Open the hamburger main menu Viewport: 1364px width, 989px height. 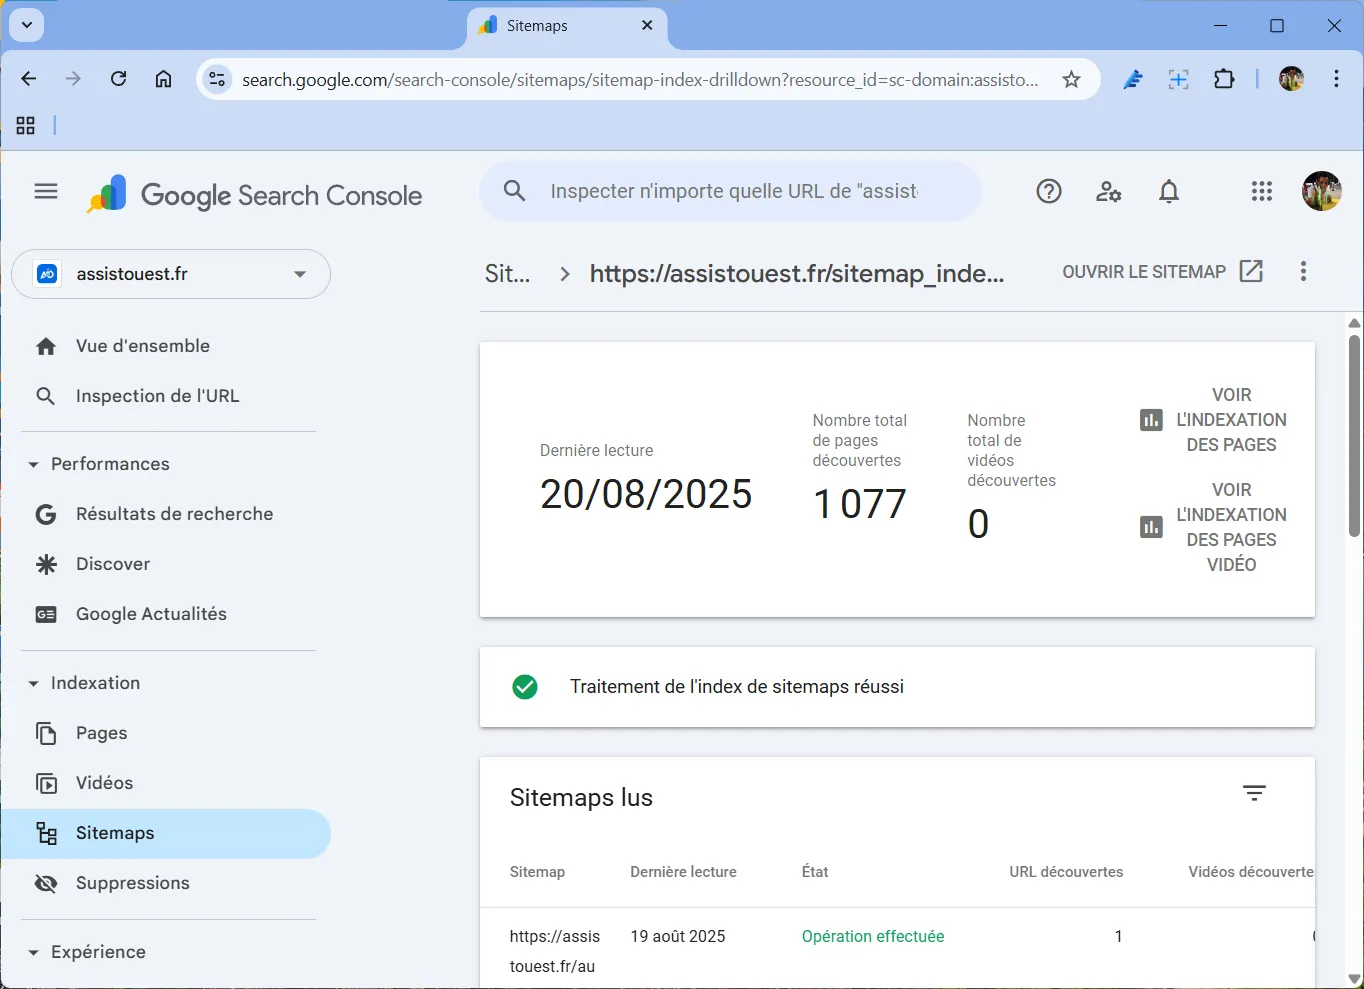pos(46,191)
